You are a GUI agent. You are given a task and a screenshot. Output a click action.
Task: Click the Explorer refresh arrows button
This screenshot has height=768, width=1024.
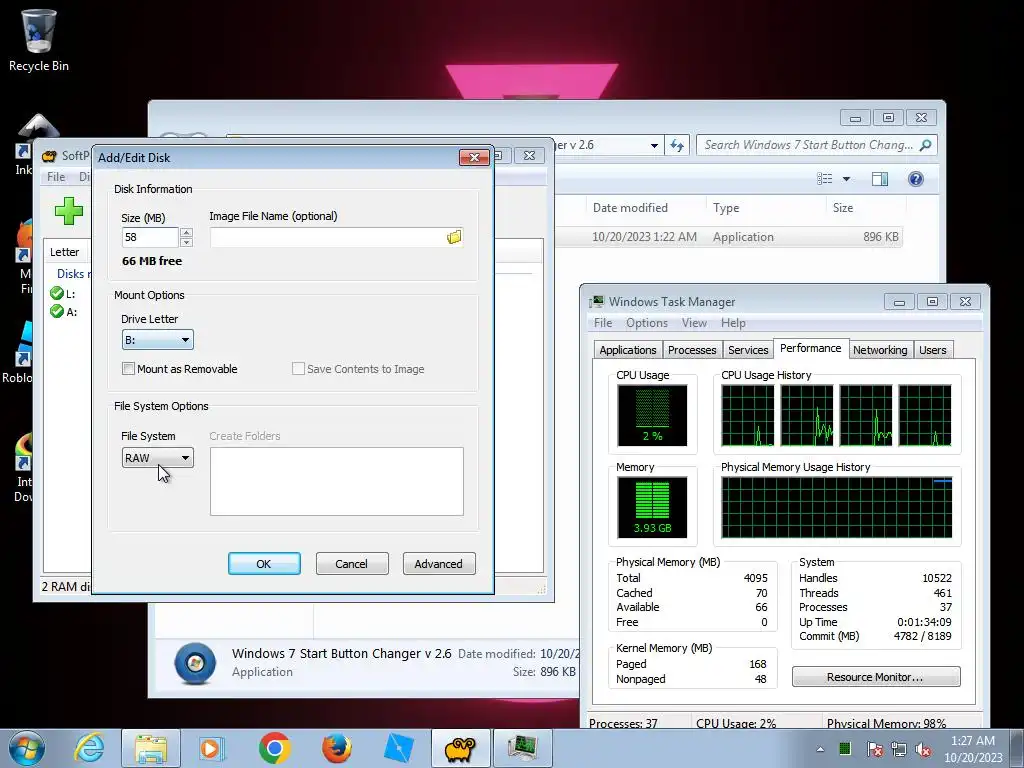677,145
